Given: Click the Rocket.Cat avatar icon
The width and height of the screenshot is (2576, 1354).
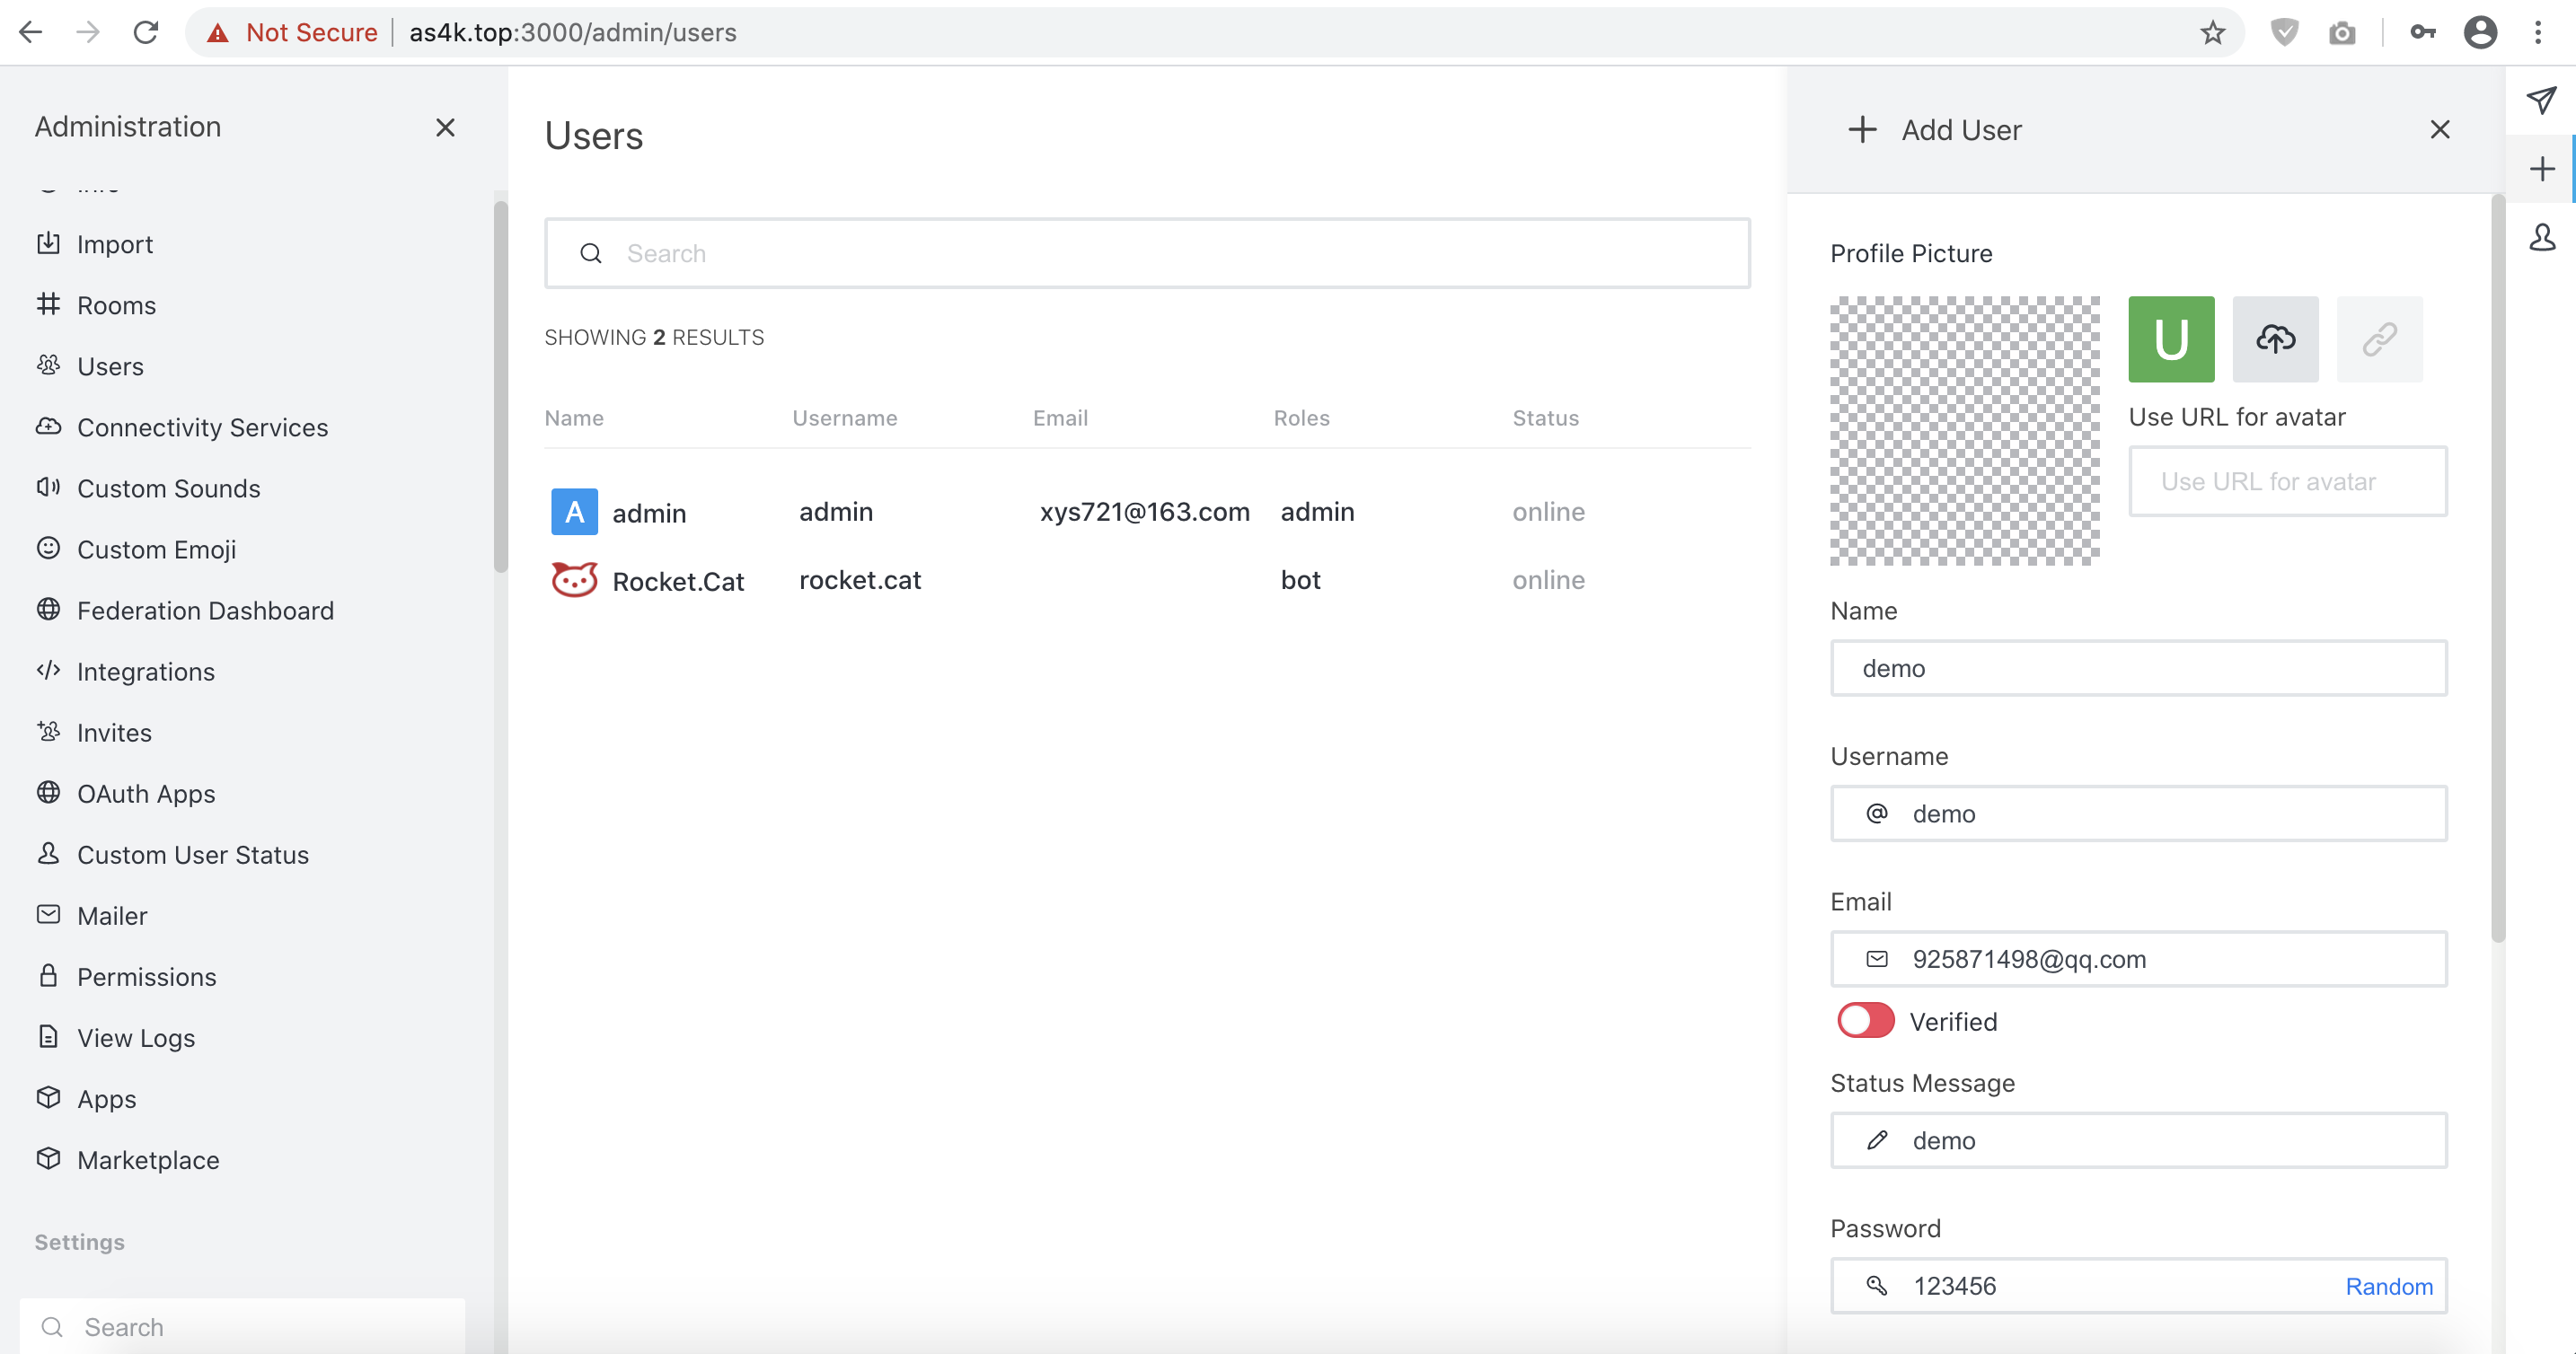Looking at the screenshot, I should pyautogui.click(x=574, y=580).
